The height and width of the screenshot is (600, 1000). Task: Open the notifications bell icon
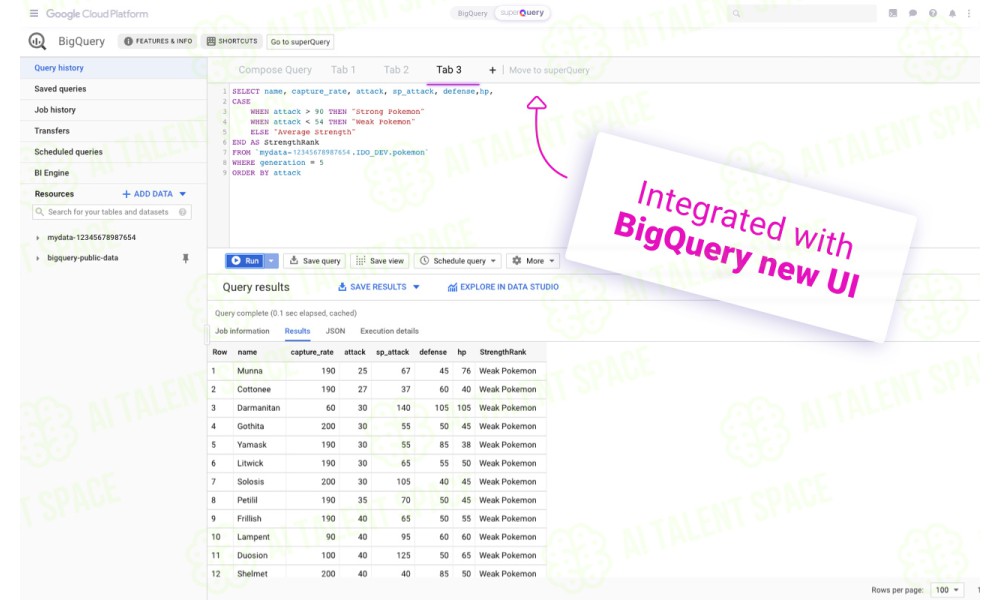pos(952,13)
